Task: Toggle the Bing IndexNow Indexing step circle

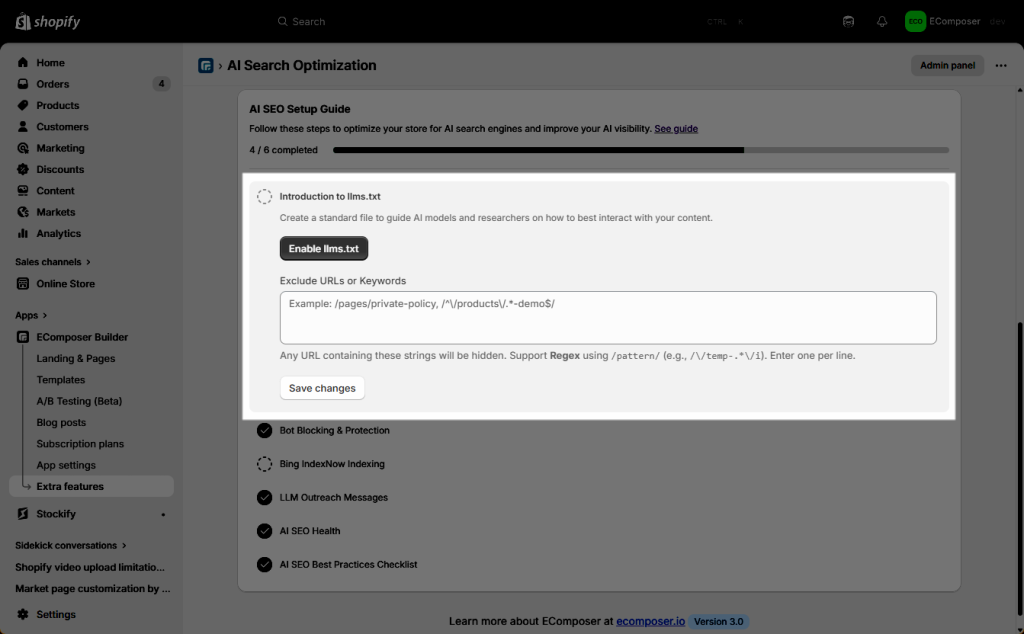Action: (x=264, y=464)
